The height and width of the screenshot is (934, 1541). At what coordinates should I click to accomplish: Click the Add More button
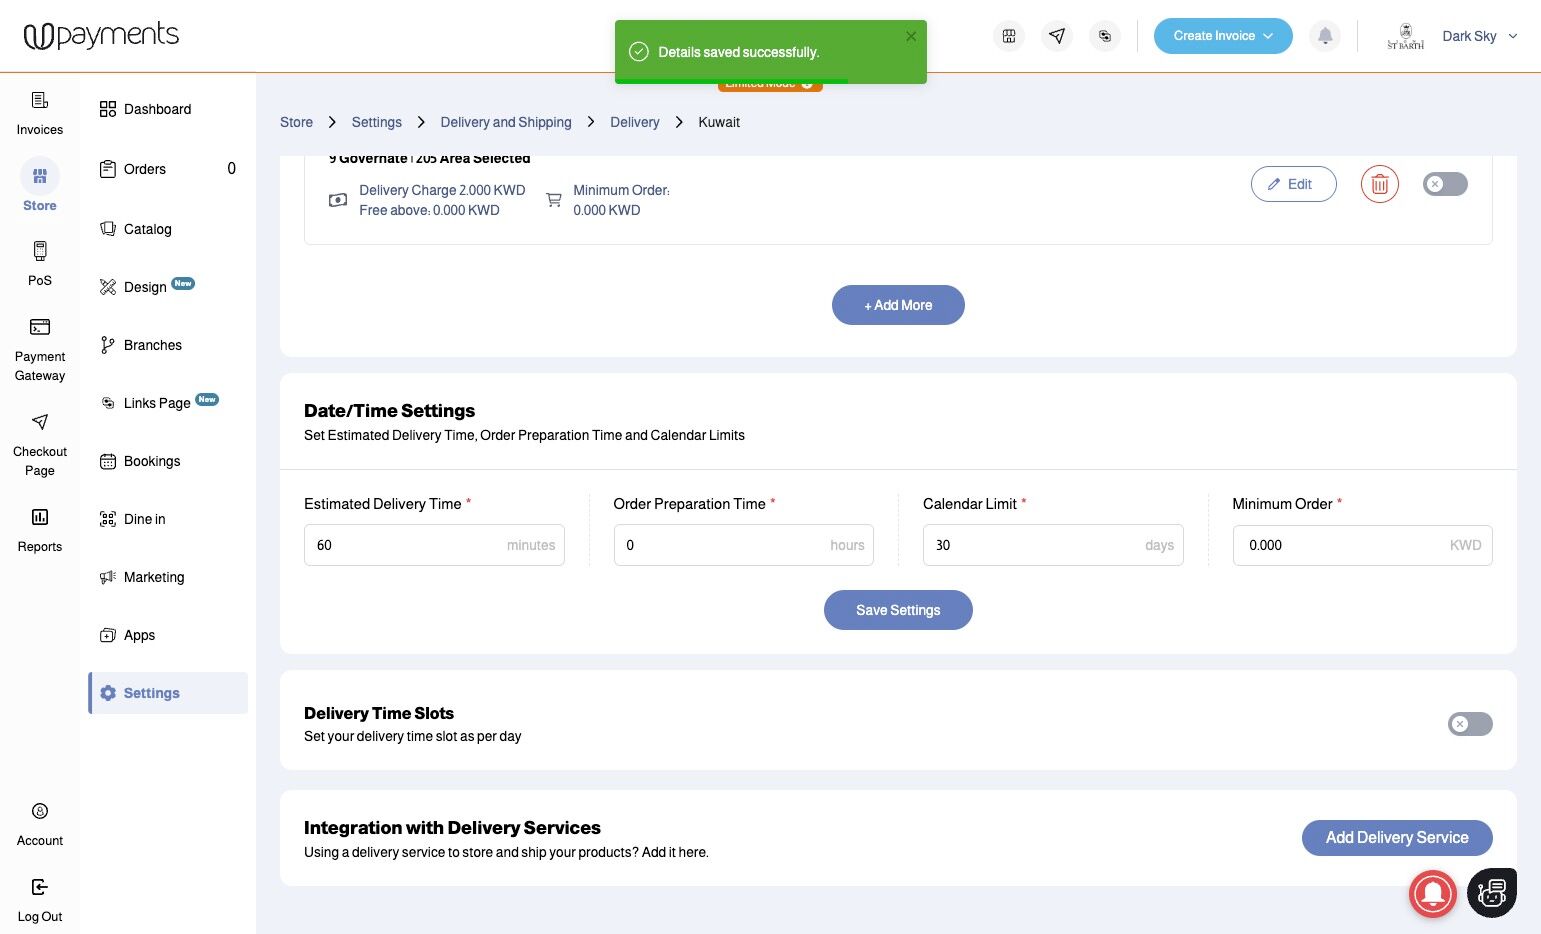(898, 305)
